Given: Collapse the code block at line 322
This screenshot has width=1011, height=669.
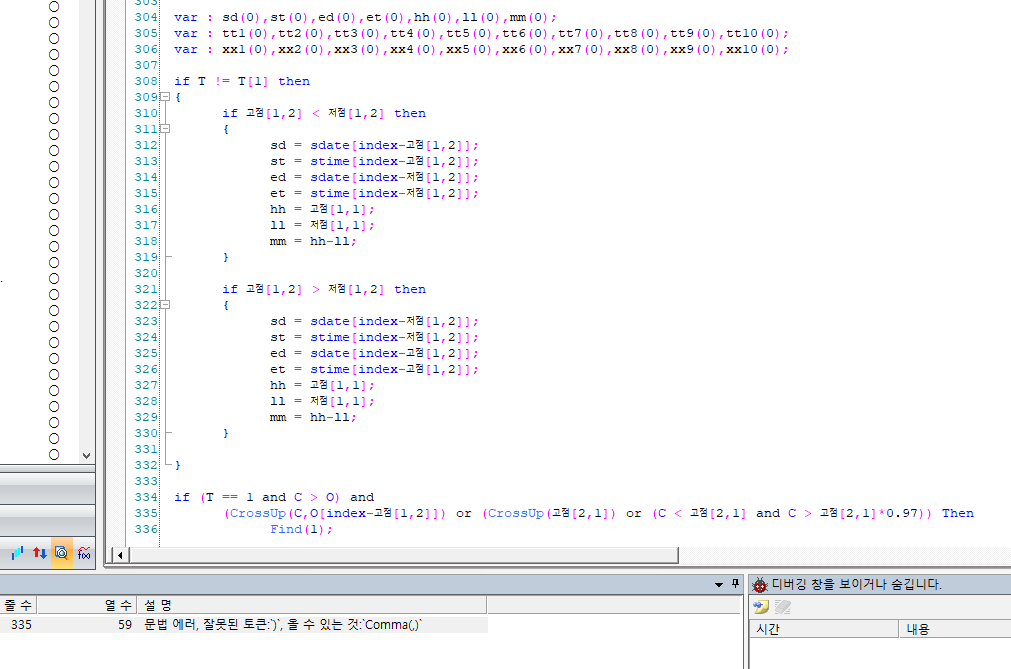Looking at the screenshot, I should (164, 305).
